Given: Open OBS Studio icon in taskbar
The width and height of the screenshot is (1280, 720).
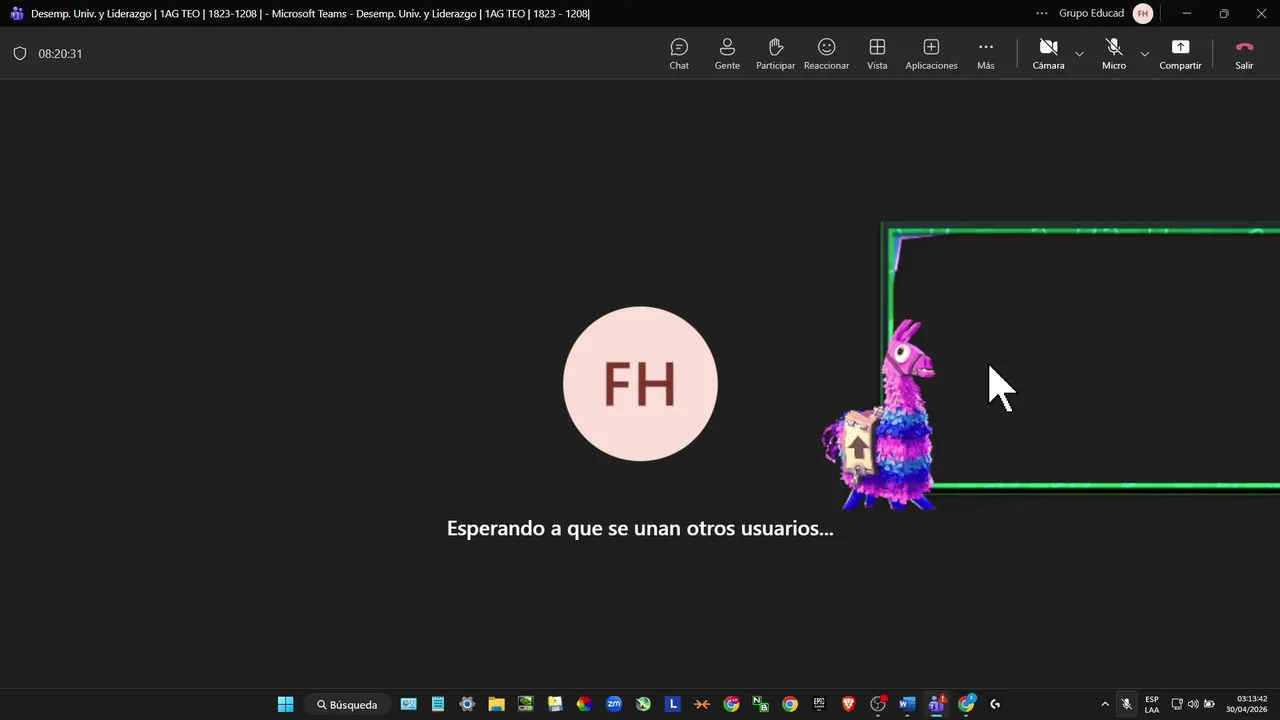Looking at the screenshot, I should 877,704.
